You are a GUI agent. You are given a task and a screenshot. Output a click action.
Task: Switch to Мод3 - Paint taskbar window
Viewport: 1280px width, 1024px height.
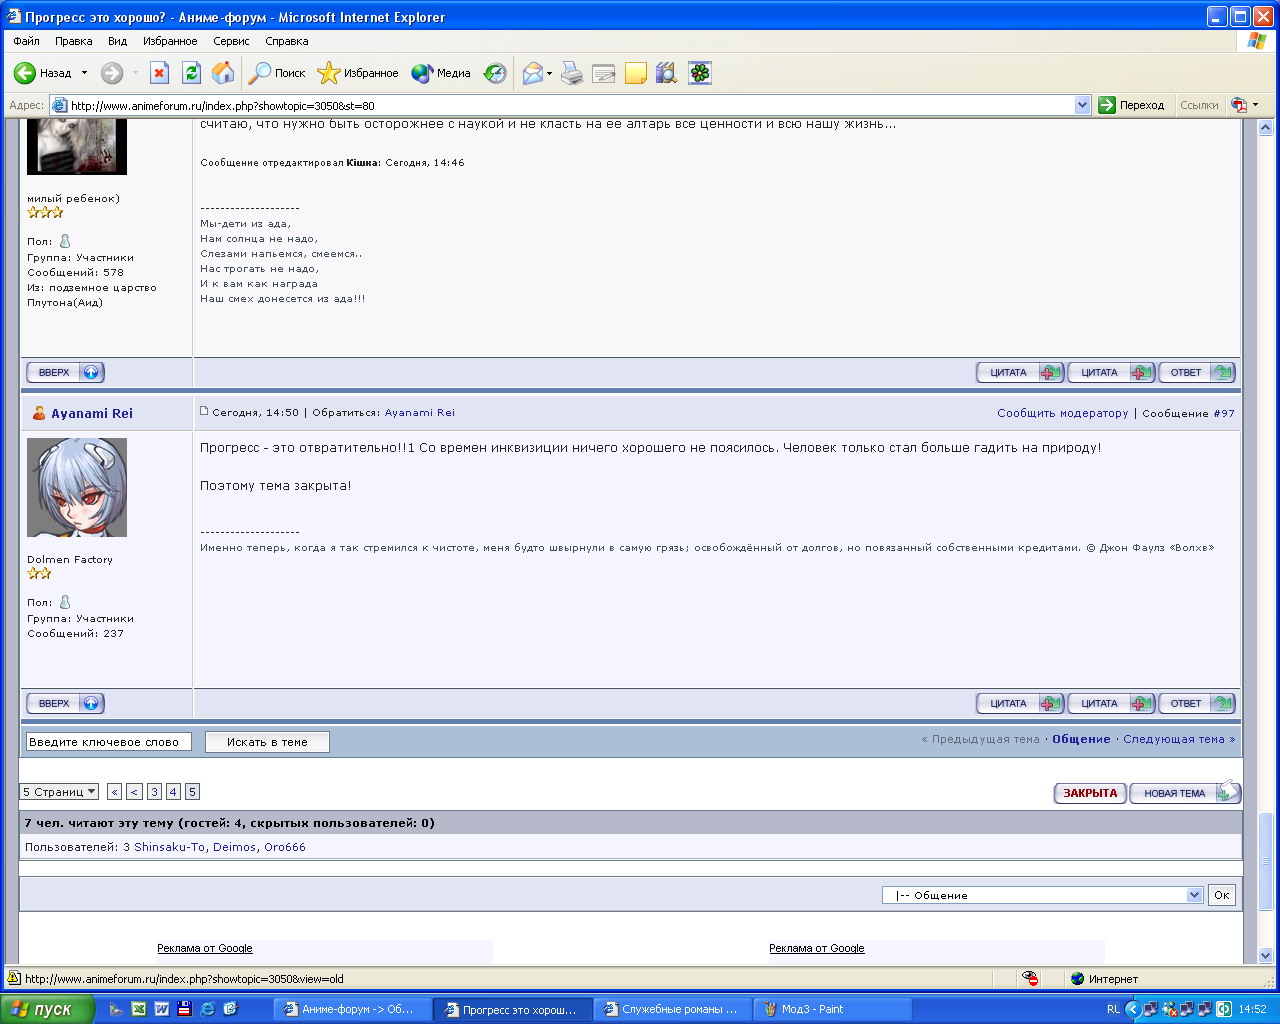coord(812,1009)
